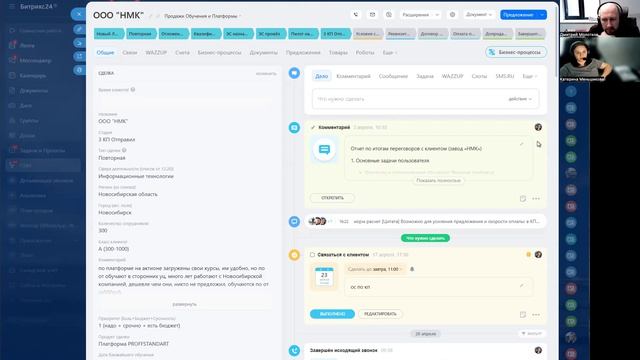Edit the 'ос по кп' description with pencil
640x360 pixels.
521,285
